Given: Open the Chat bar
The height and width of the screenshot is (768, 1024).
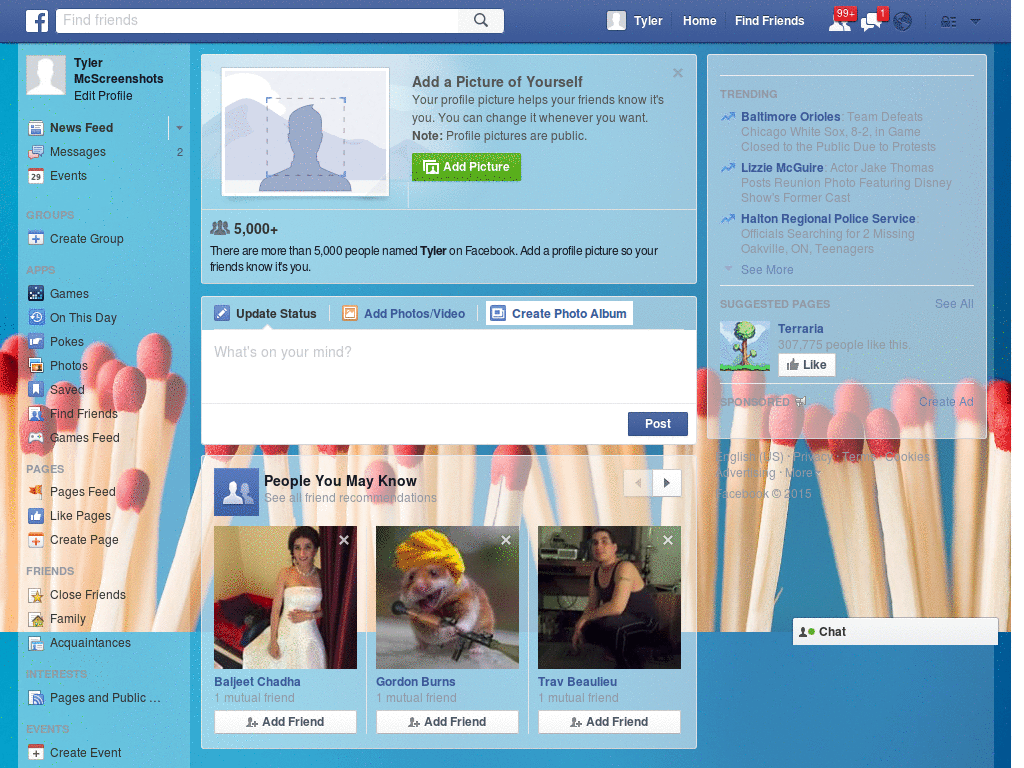Looking at the screenshot, I should coord(895,632).
